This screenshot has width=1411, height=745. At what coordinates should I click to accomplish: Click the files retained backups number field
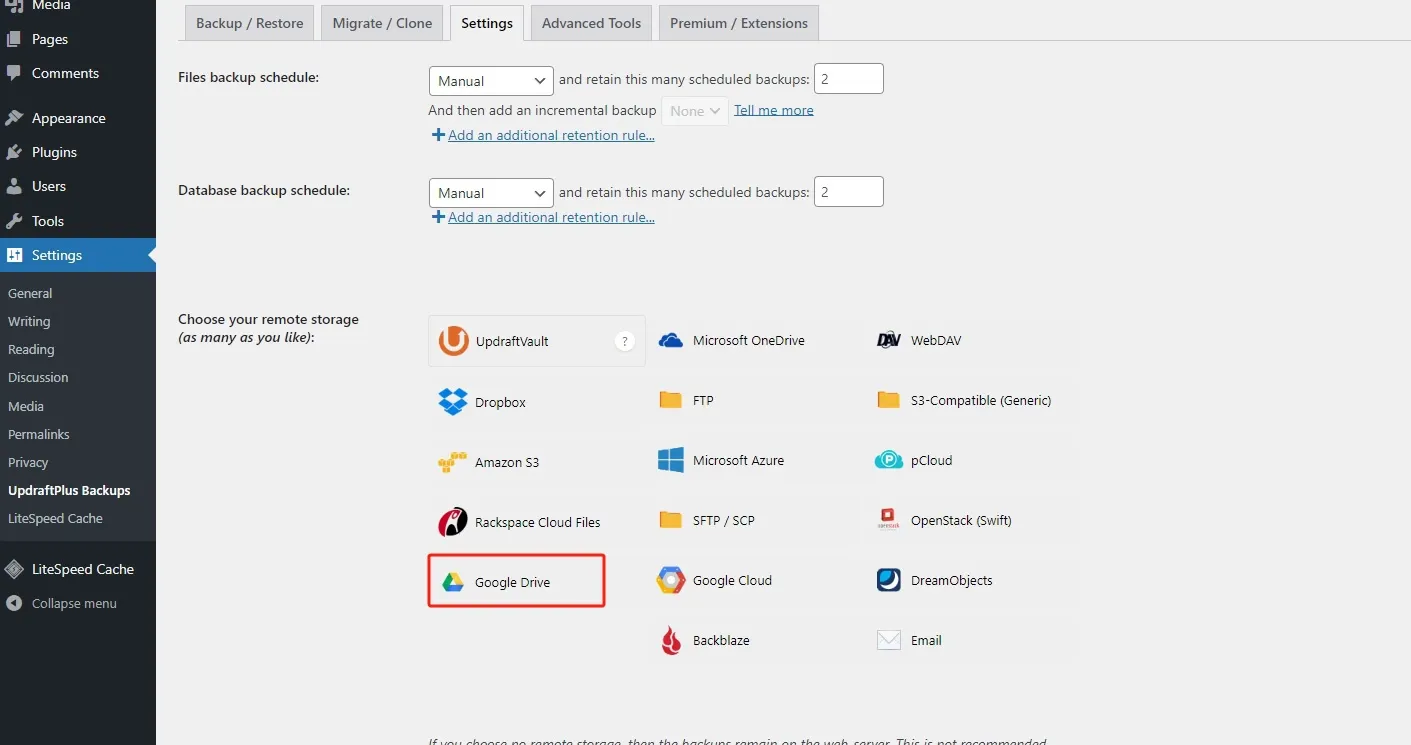848,79
